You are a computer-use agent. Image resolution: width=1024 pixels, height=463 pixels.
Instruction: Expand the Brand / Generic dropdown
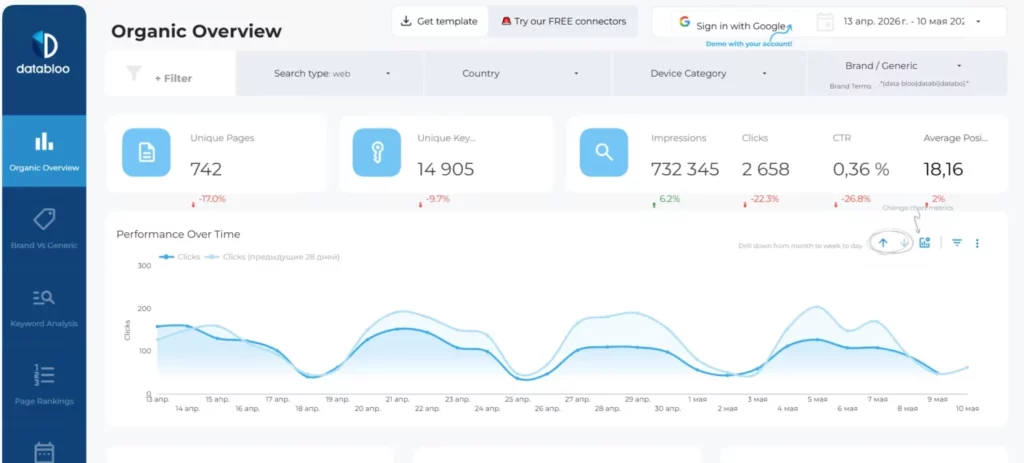point(904,65)
